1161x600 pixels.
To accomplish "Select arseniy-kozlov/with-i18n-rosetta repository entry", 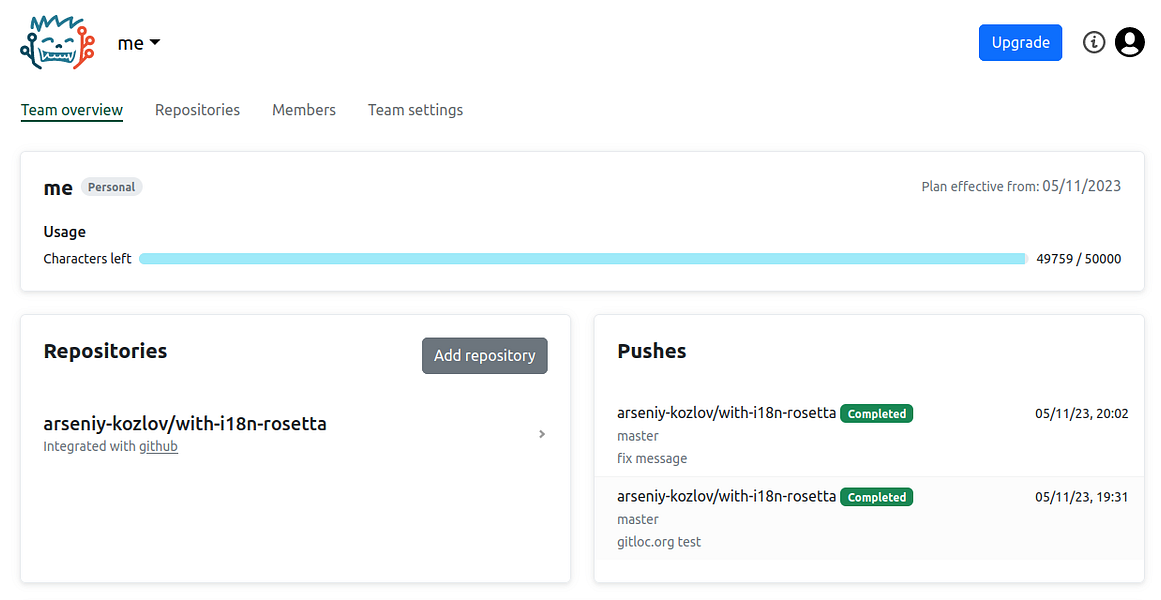I will [x=185, y=424].
